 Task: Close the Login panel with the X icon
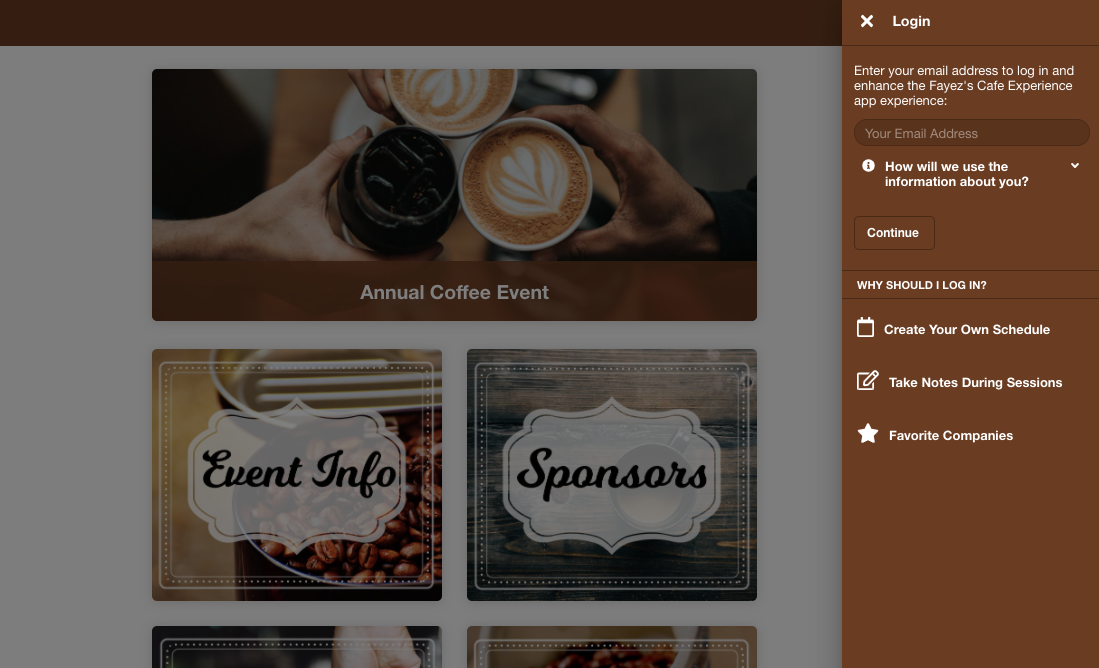pos(867,21)
